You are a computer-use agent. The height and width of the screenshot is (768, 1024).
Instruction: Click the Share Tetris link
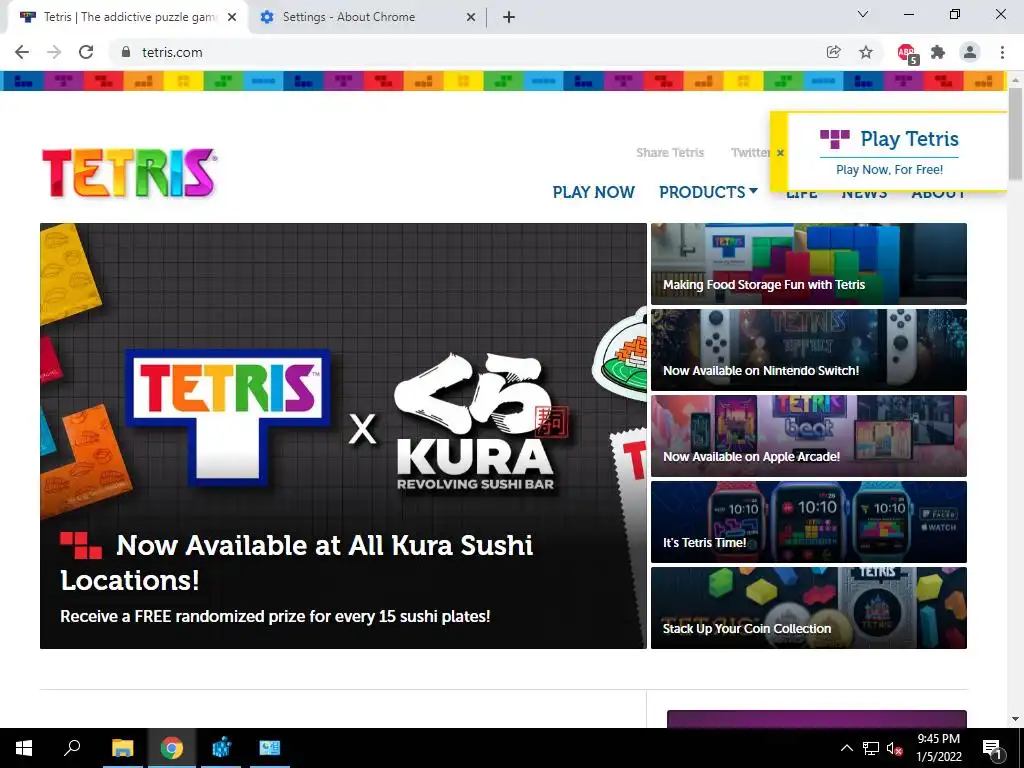(670, 152)
